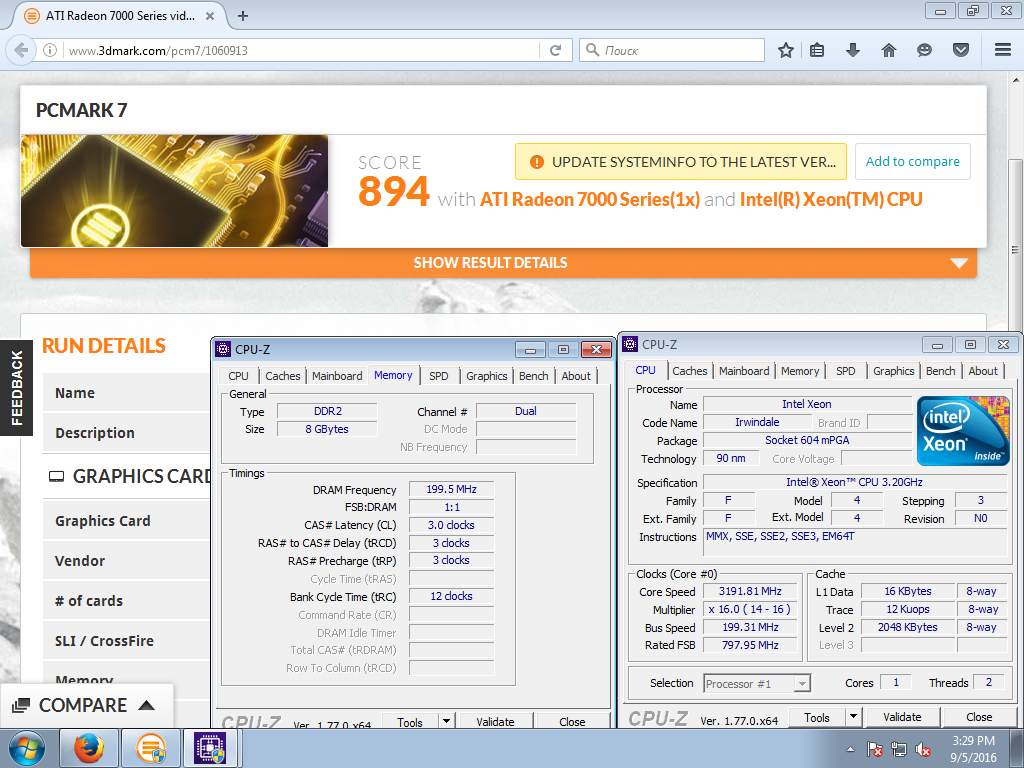The height and width of the screenshot is (768, 1024).
Task: Click the warning icon in update banner
Action: pyautogui.click(x=537, y=162)
